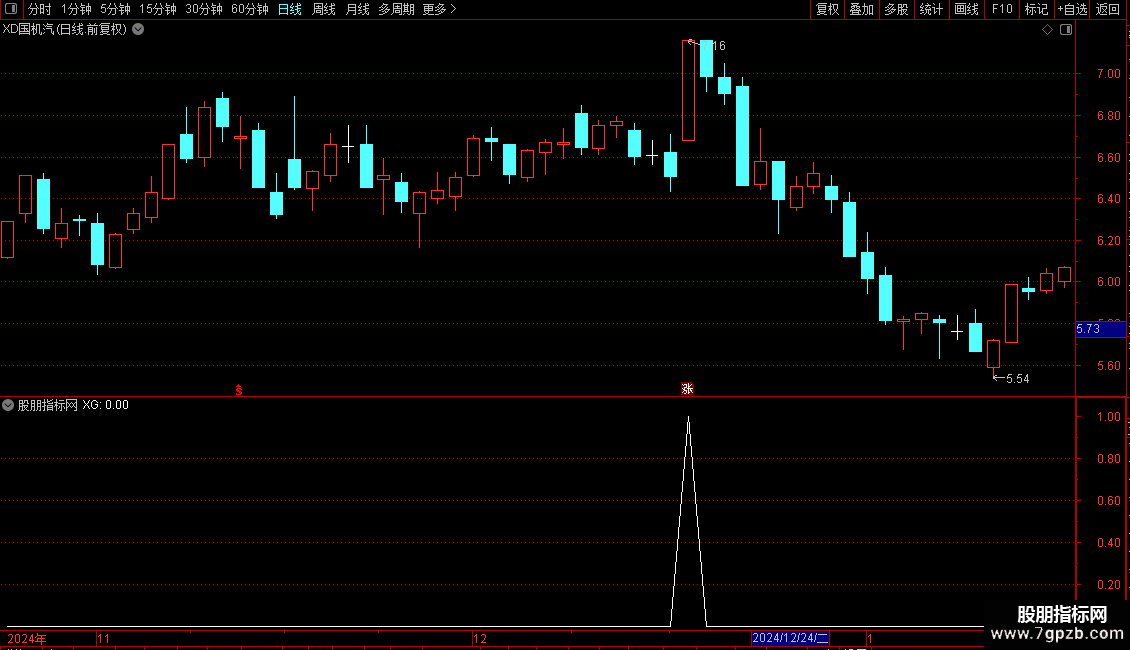Toggle the right side panel icon
1130x650 pixels.
click(1066, 30)
